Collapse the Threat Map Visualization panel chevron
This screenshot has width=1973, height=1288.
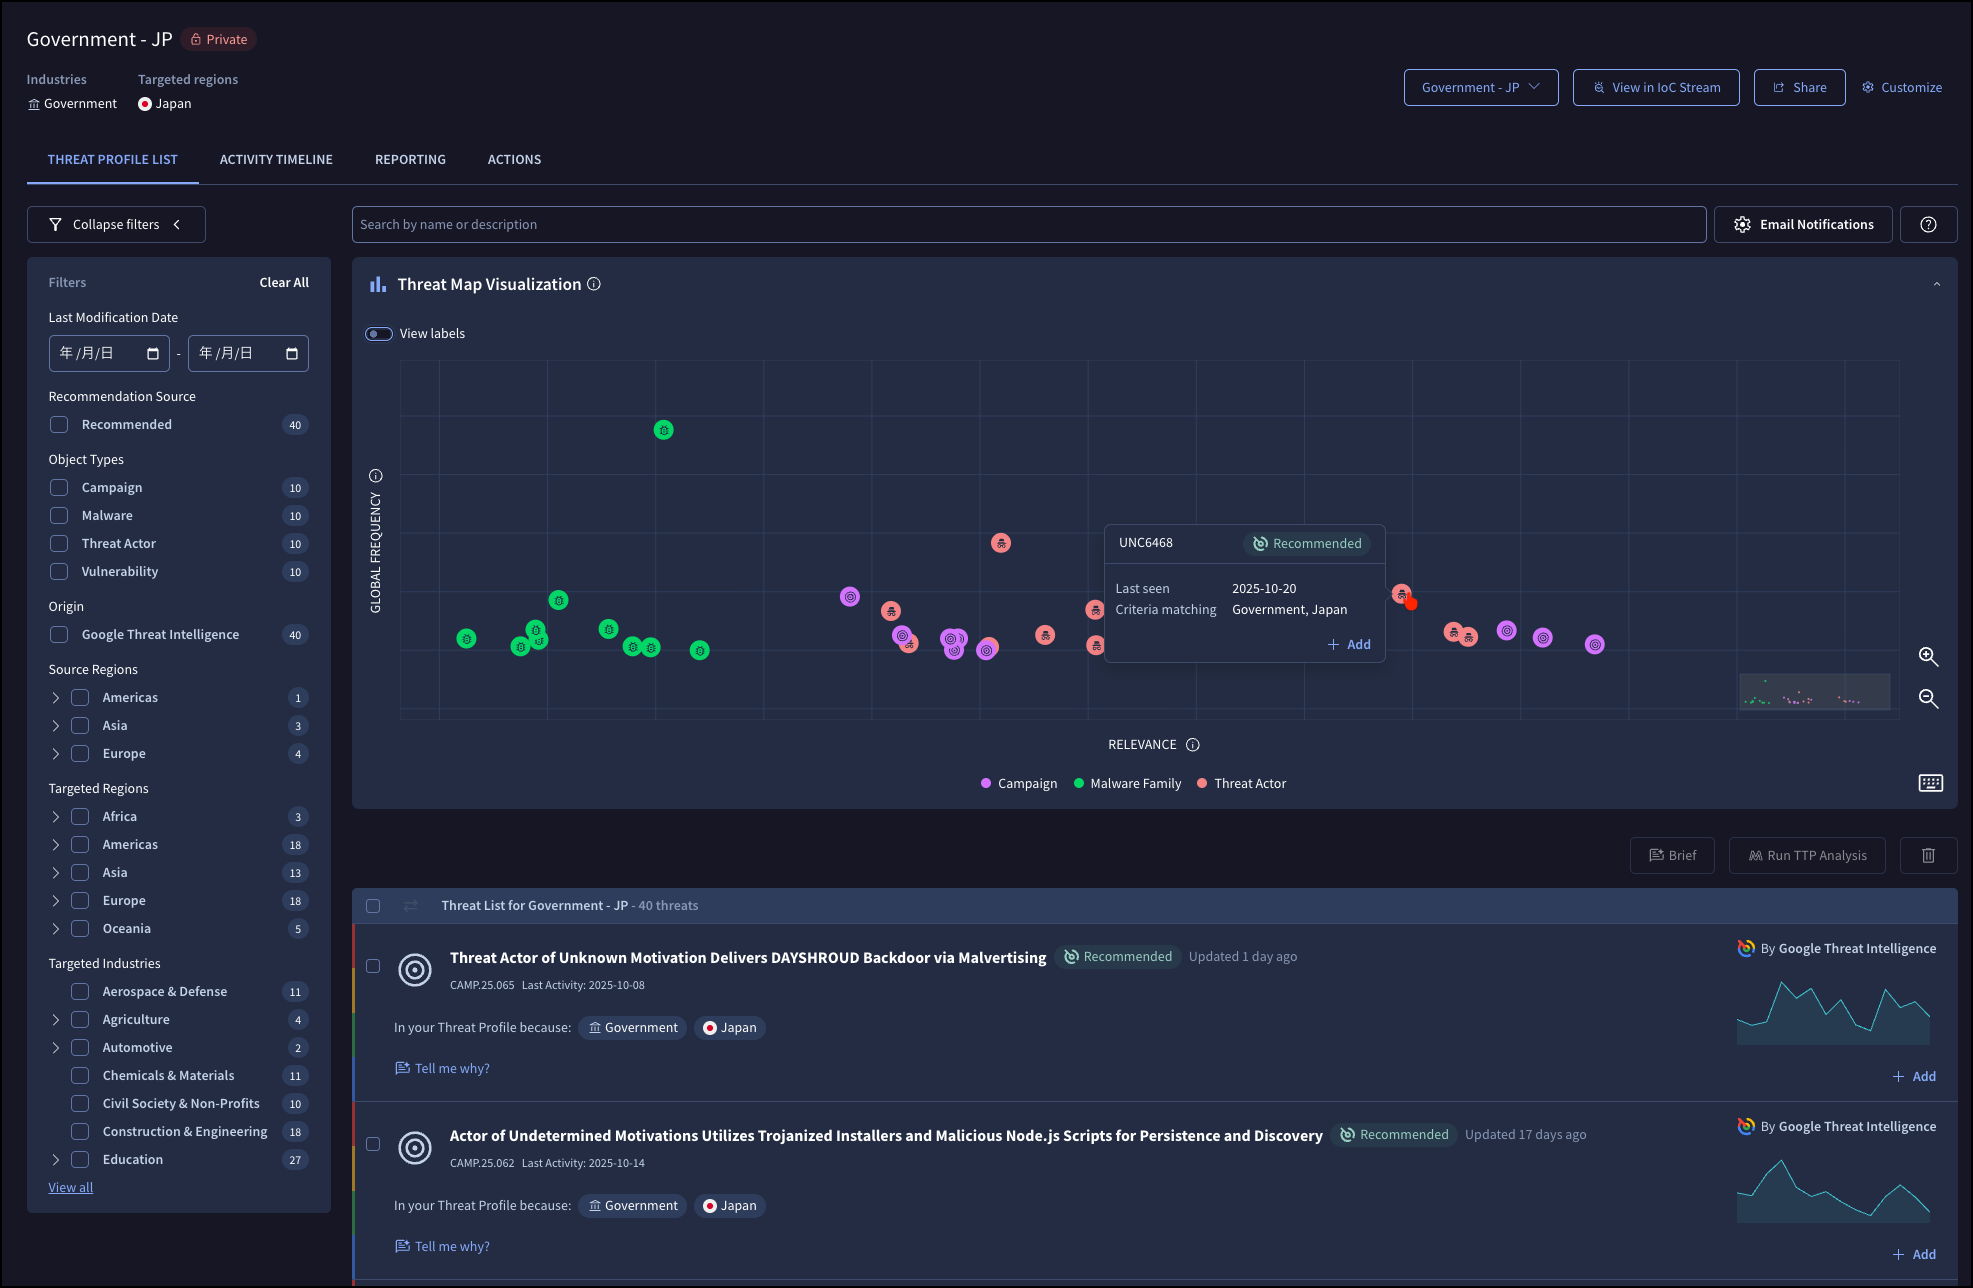point(1936,285)
